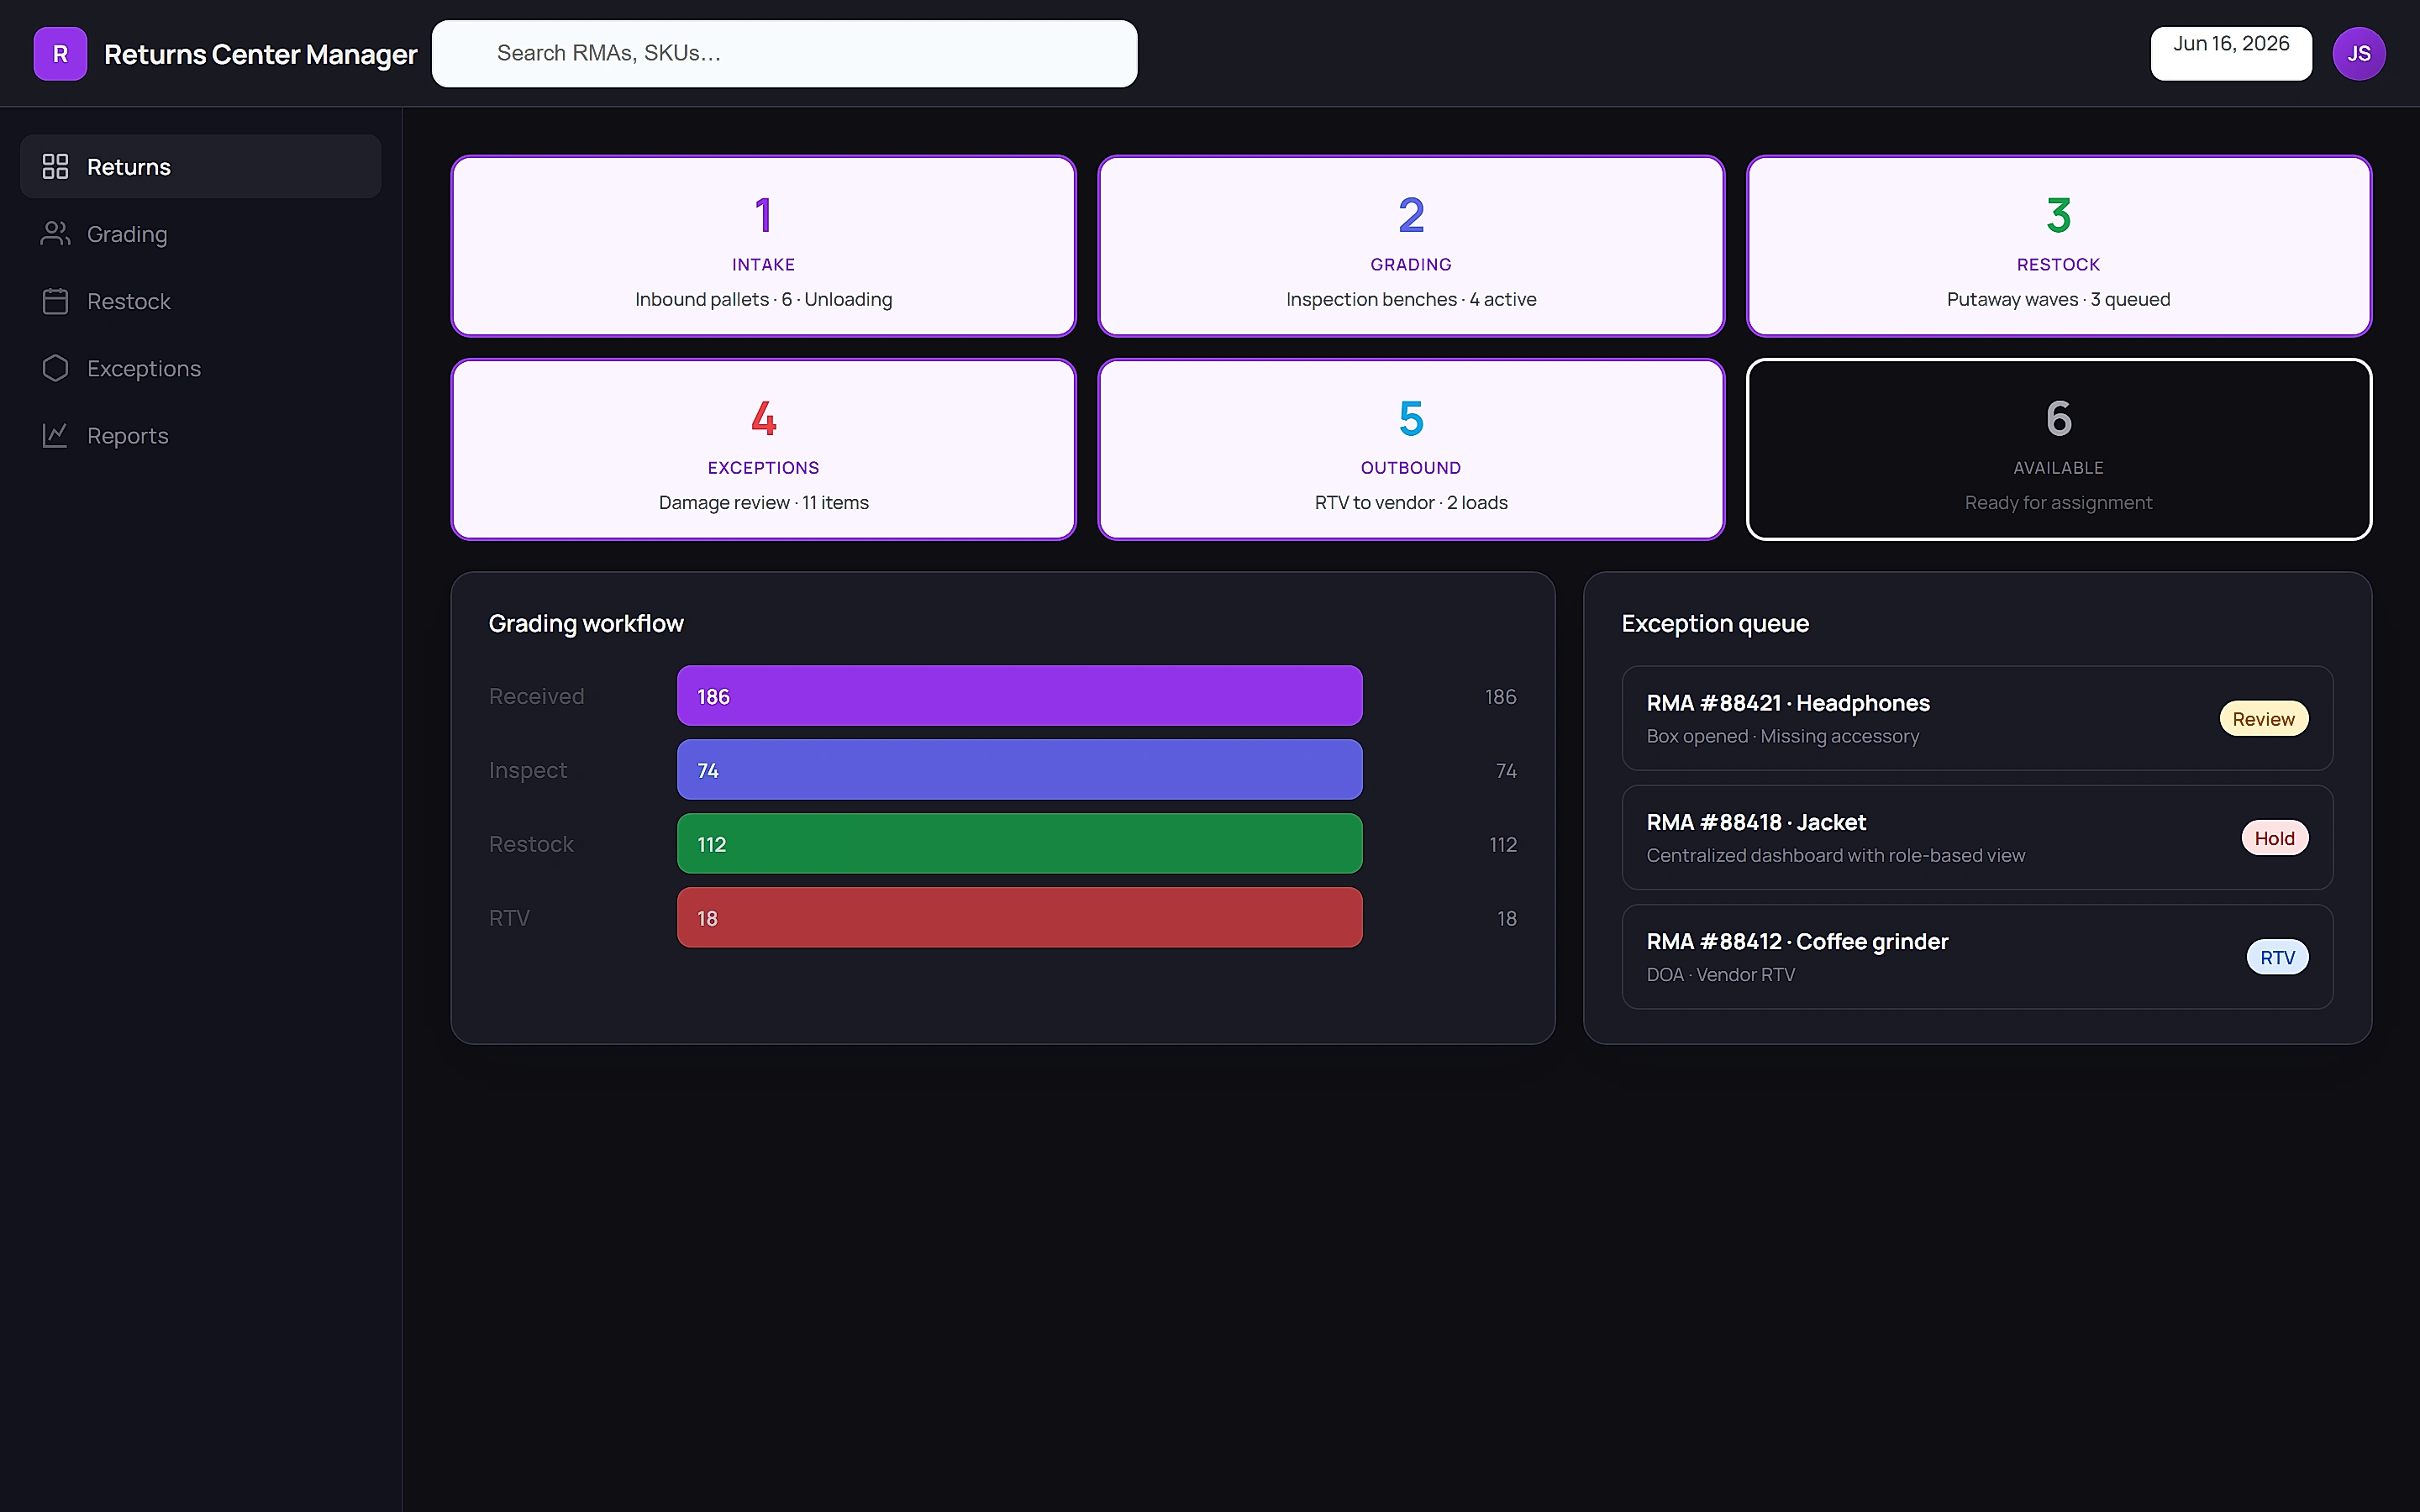Click the Restock calendar icon in sidebar
The width and height of the screenshot is (2420, 1512).
pyautogui.click(x=55, y=301)
